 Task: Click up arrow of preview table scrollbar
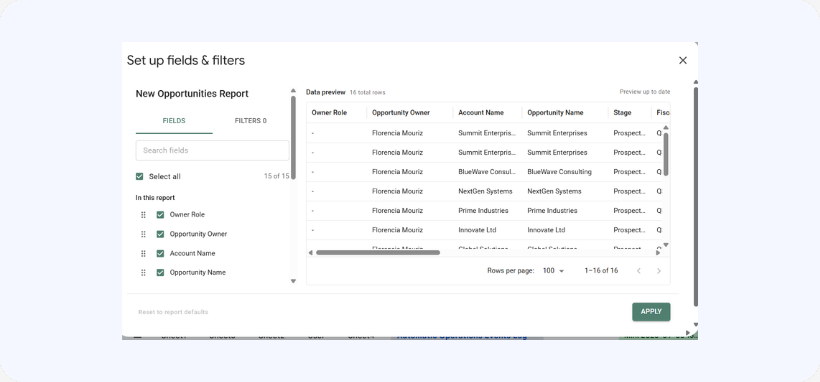coord(666,127)
